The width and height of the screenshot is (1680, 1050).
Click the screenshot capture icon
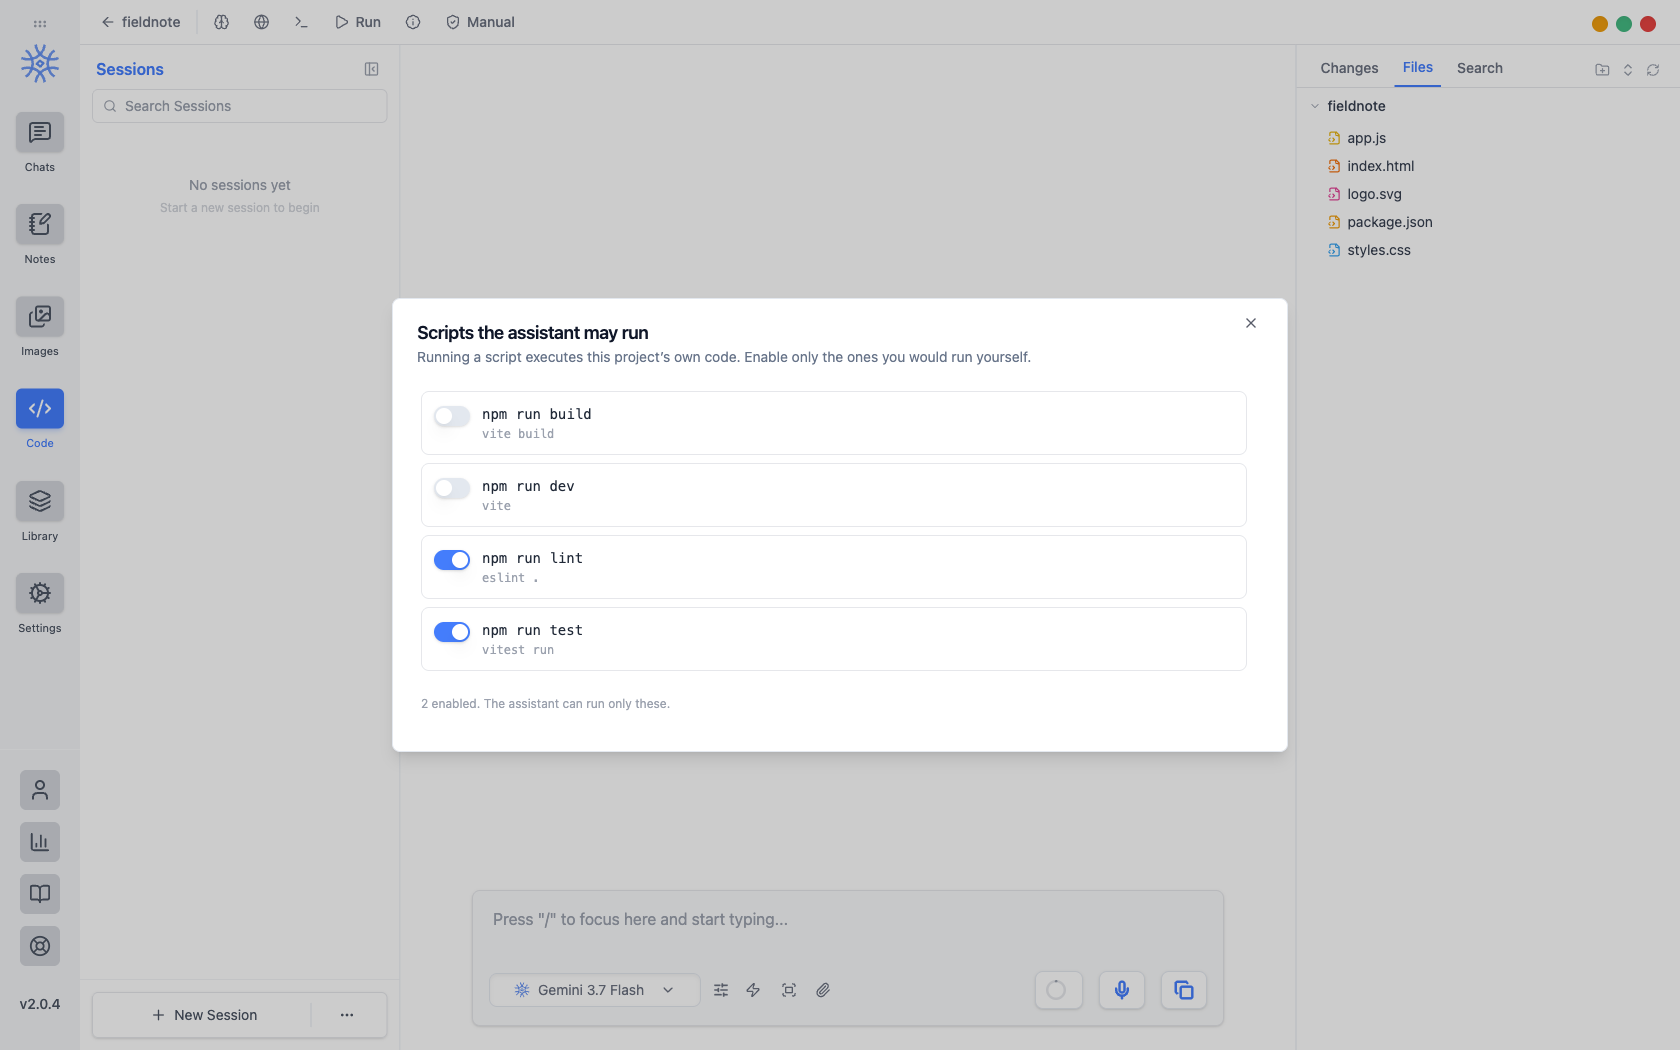tap(789, 990)
